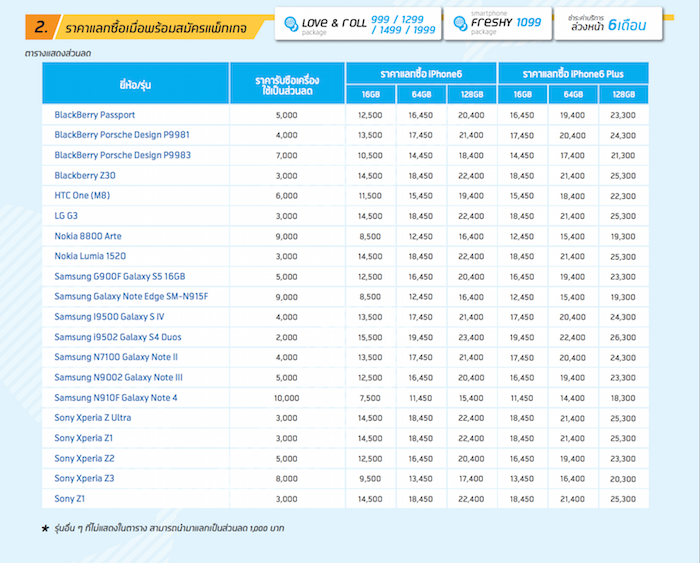This screenshot has width=700, height=563.
Task: Click the HTC One (M8) model name
Action: click(82, 195)
